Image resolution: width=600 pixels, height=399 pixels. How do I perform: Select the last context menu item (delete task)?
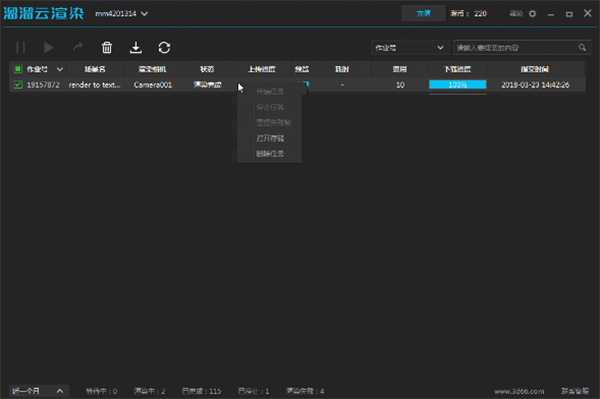point(270,154)
